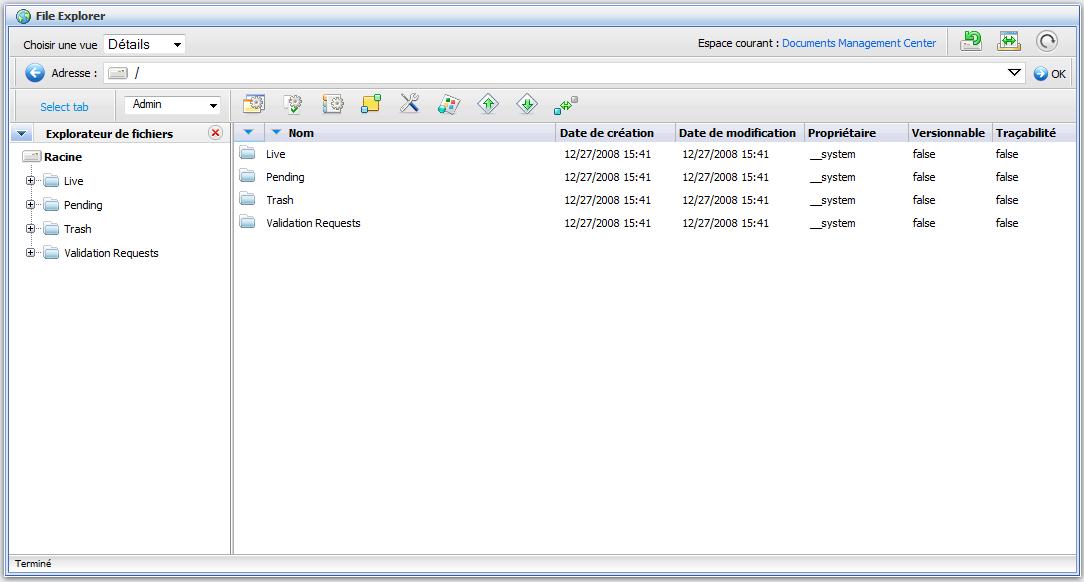
Task: Click the __system owner in the Live row
Action: coord(832,154)
